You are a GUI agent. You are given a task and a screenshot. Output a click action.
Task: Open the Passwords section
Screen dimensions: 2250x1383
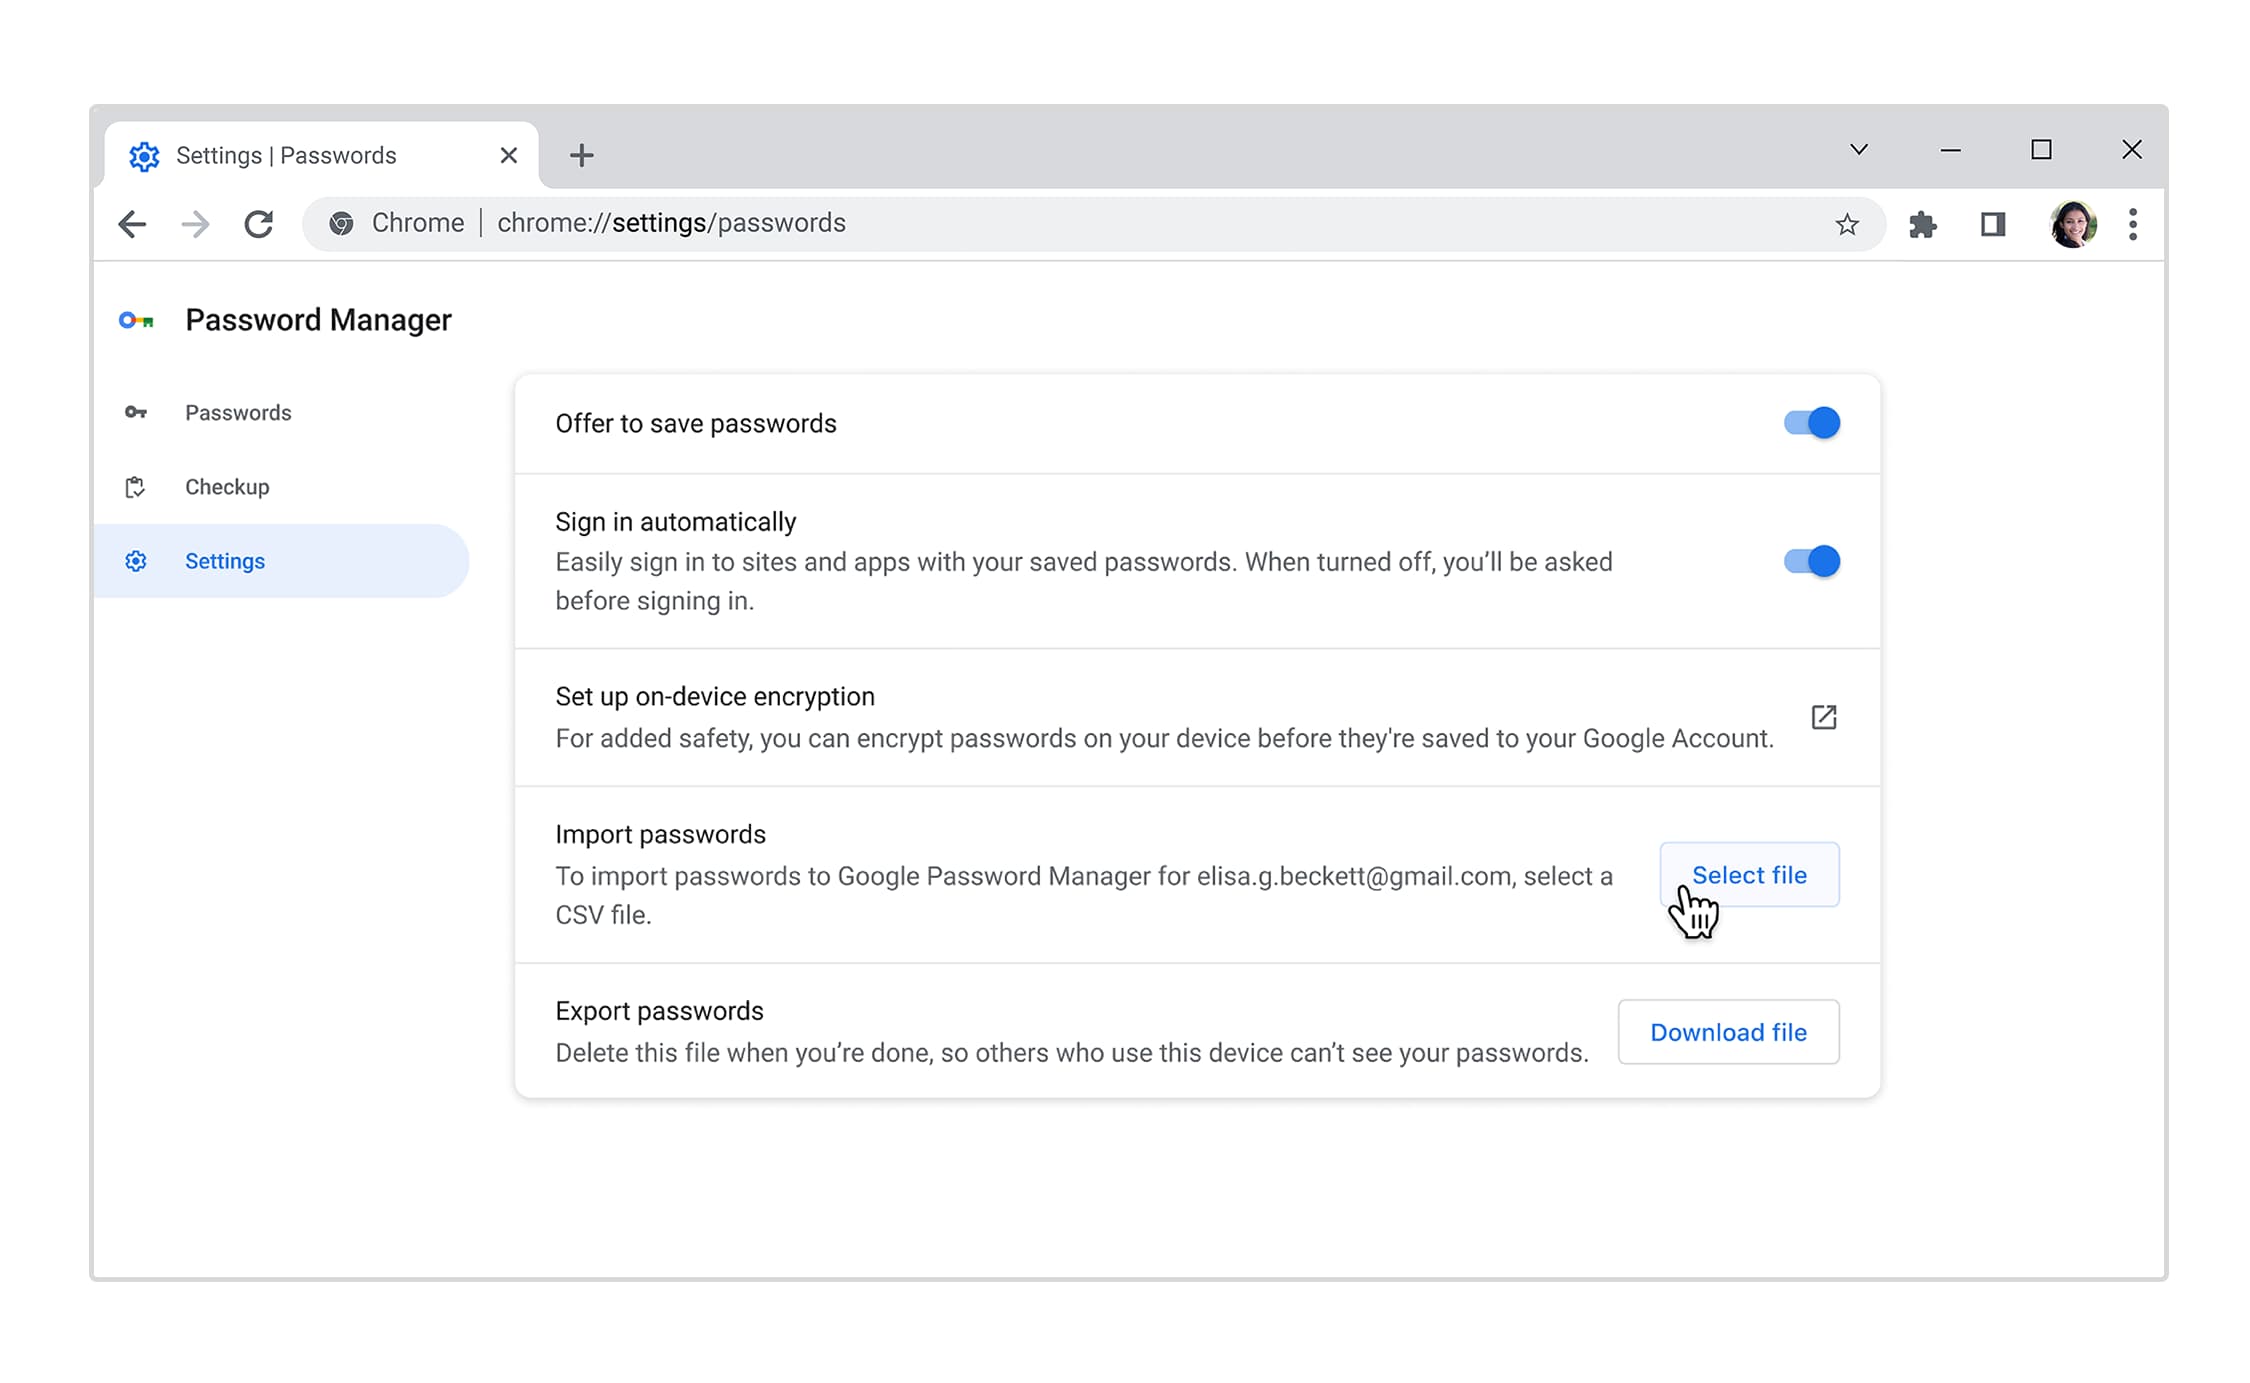[x=236, y=413]
